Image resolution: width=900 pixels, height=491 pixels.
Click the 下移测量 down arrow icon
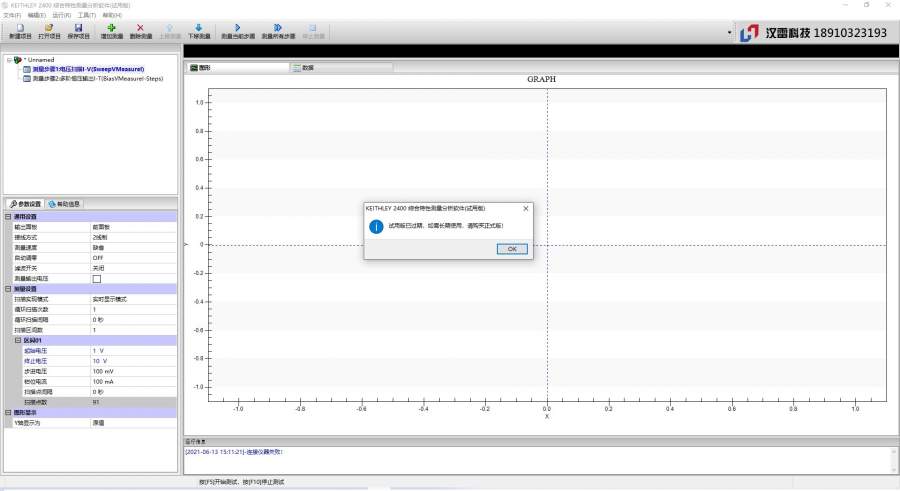coord(198,29)
